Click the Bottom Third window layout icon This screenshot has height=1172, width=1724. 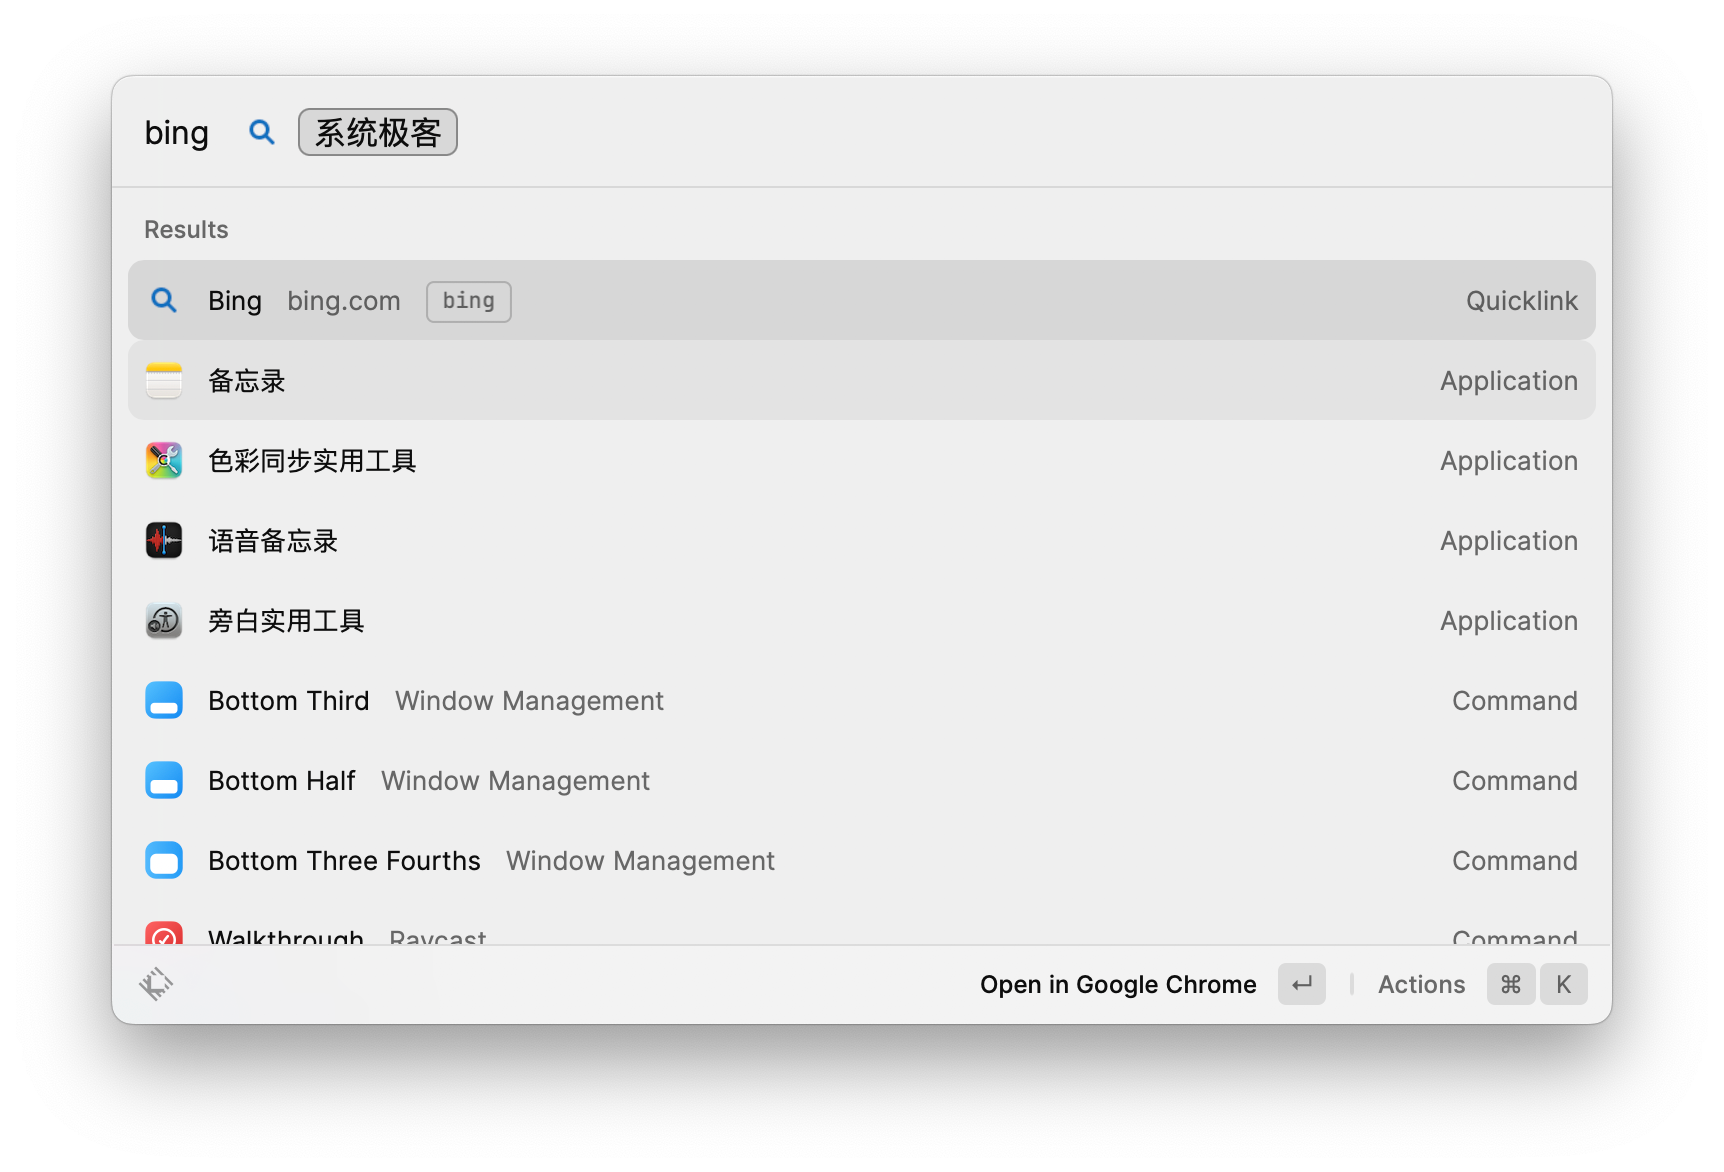(x=164, y=700)
